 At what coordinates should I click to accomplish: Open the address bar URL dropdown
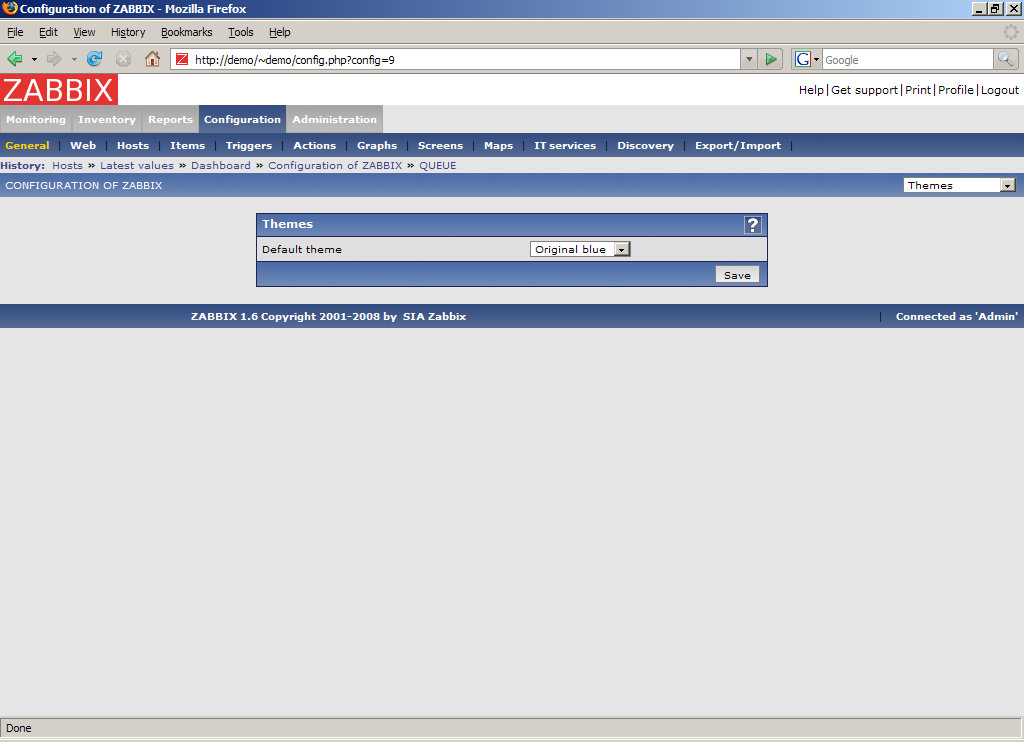coord(749,59)
